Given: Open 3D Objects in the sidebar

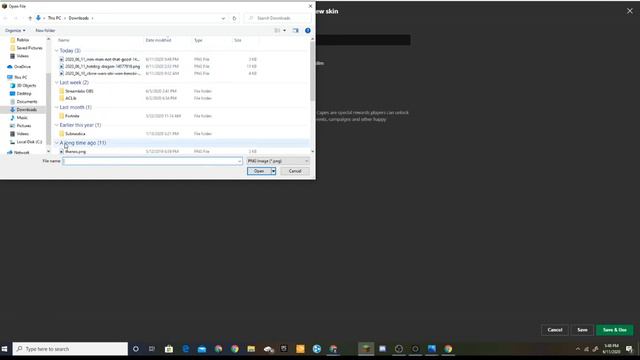Looking at the screenshot, I should (x=26, y=85).
